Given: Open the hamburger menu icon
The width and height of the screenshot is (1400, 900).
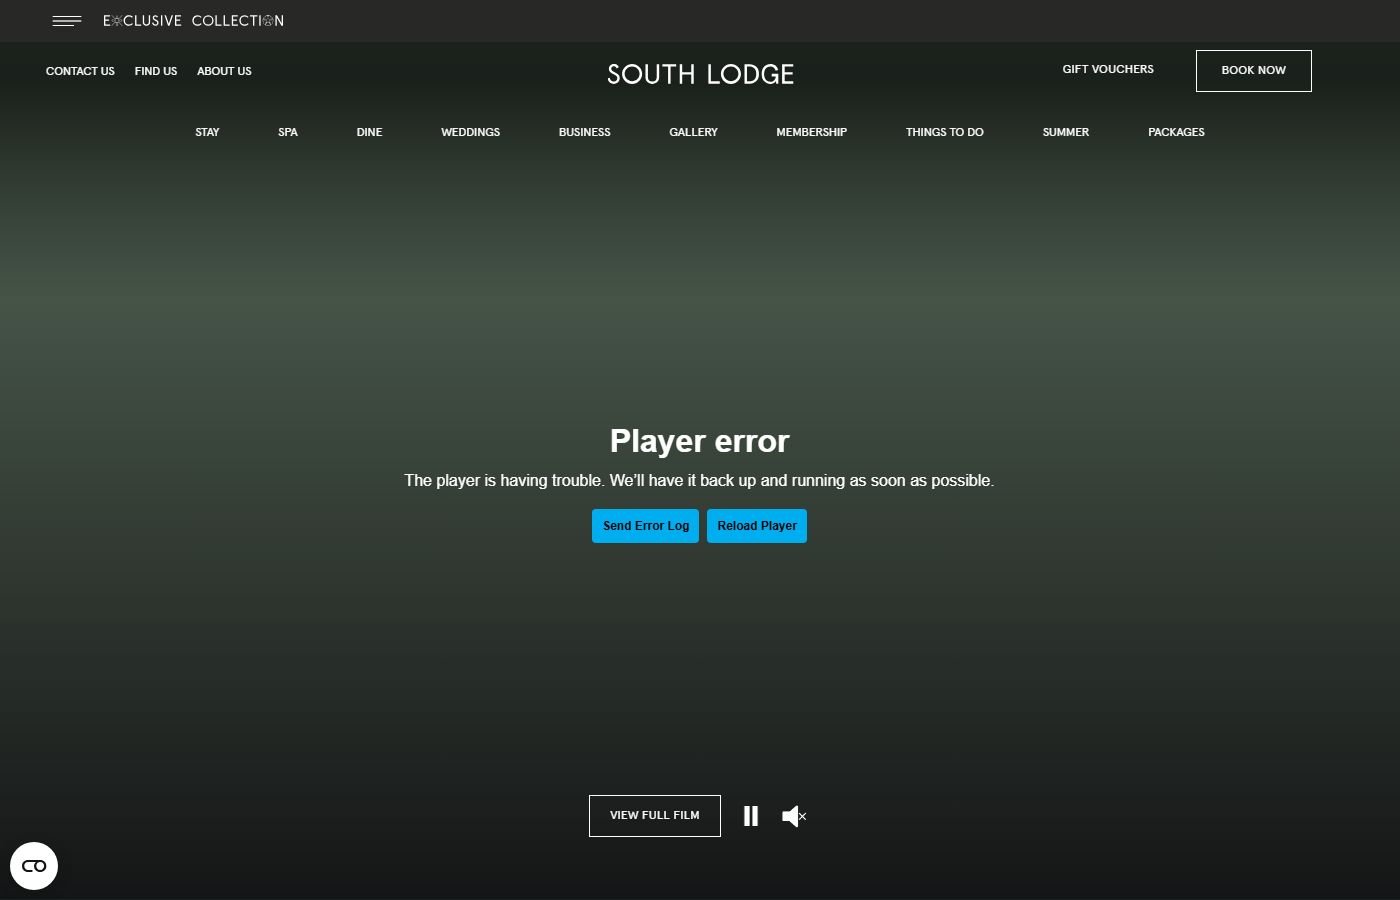Looking at the screenshot, I should [67, 21].
